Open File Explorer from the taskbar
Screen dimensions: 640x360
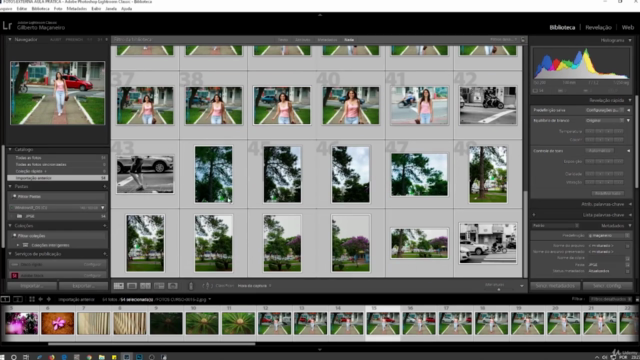pyautogui.click(x=102, y=357)
